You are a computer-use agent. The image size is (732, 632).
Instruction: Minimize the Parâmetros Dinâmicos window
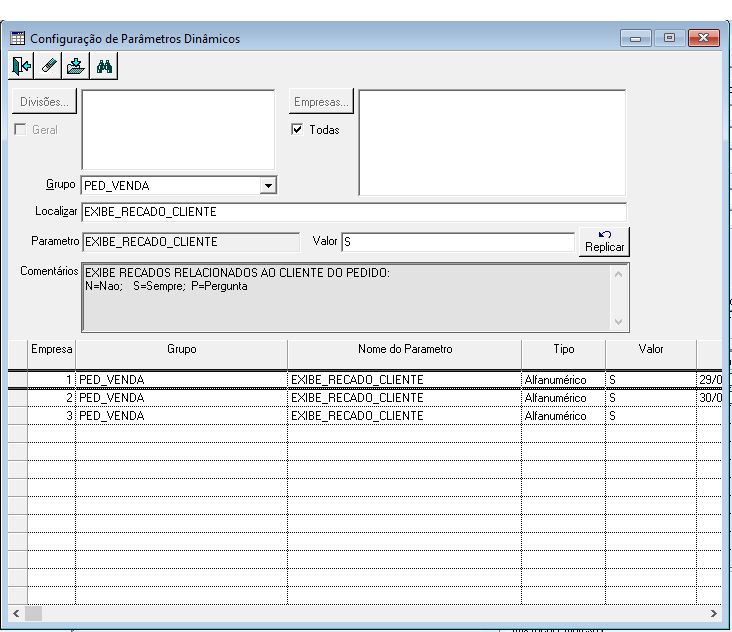pos(635,38)
